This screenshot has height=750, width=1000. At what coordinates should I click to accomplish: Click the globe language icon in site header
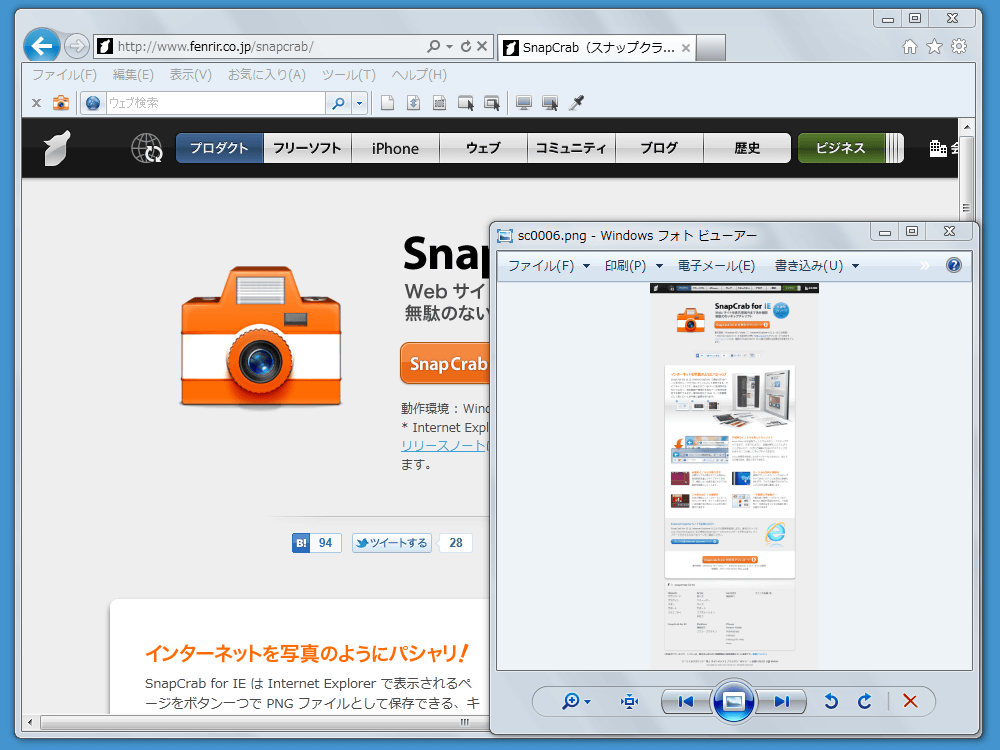pyautogui.click(x=147, y=148)
